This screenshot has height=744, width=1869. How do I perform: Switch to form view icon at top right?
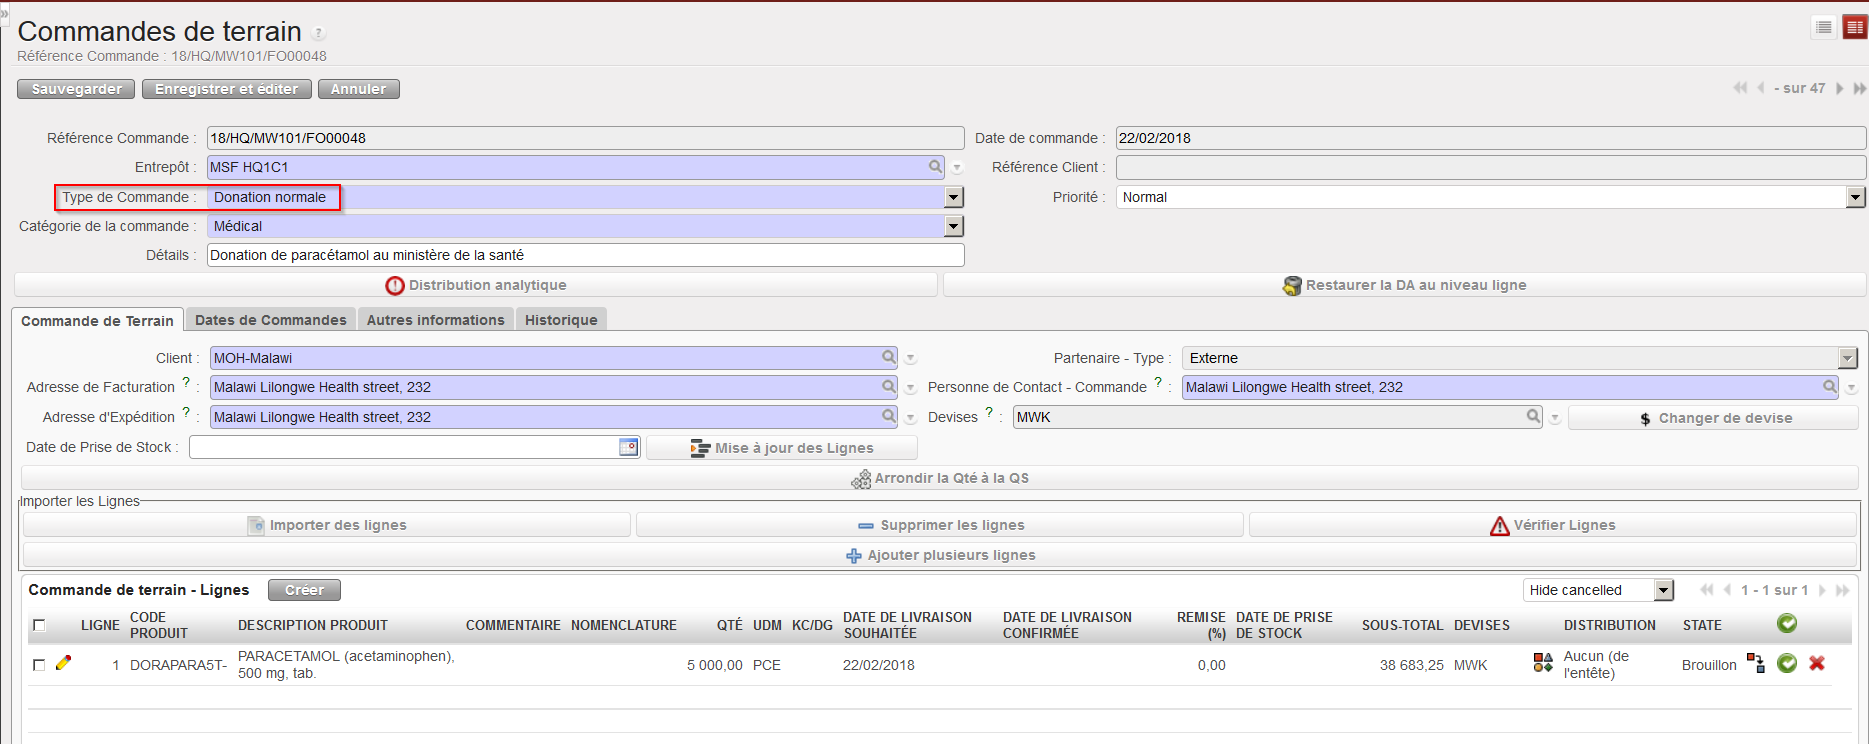(x=1854, y=28)
